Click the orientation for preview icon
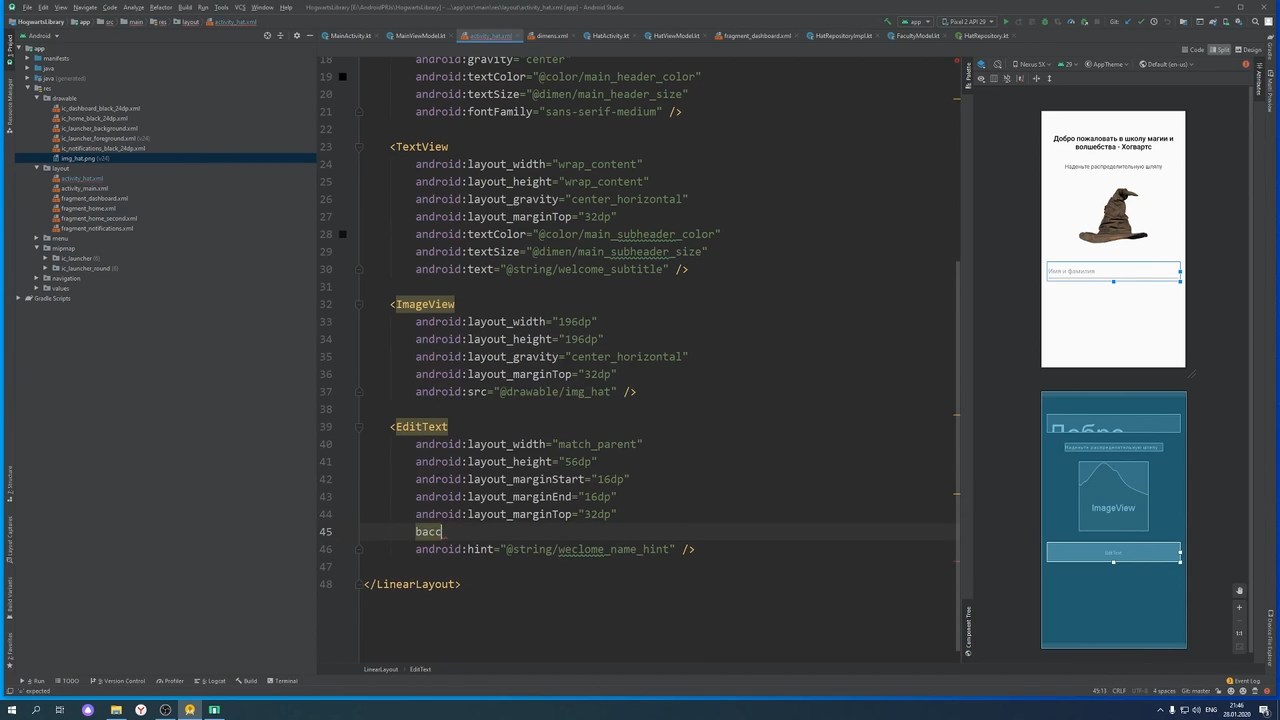The height and width of the screenshot is (720, 1280). pyautogui.click(x=997, y=64)
